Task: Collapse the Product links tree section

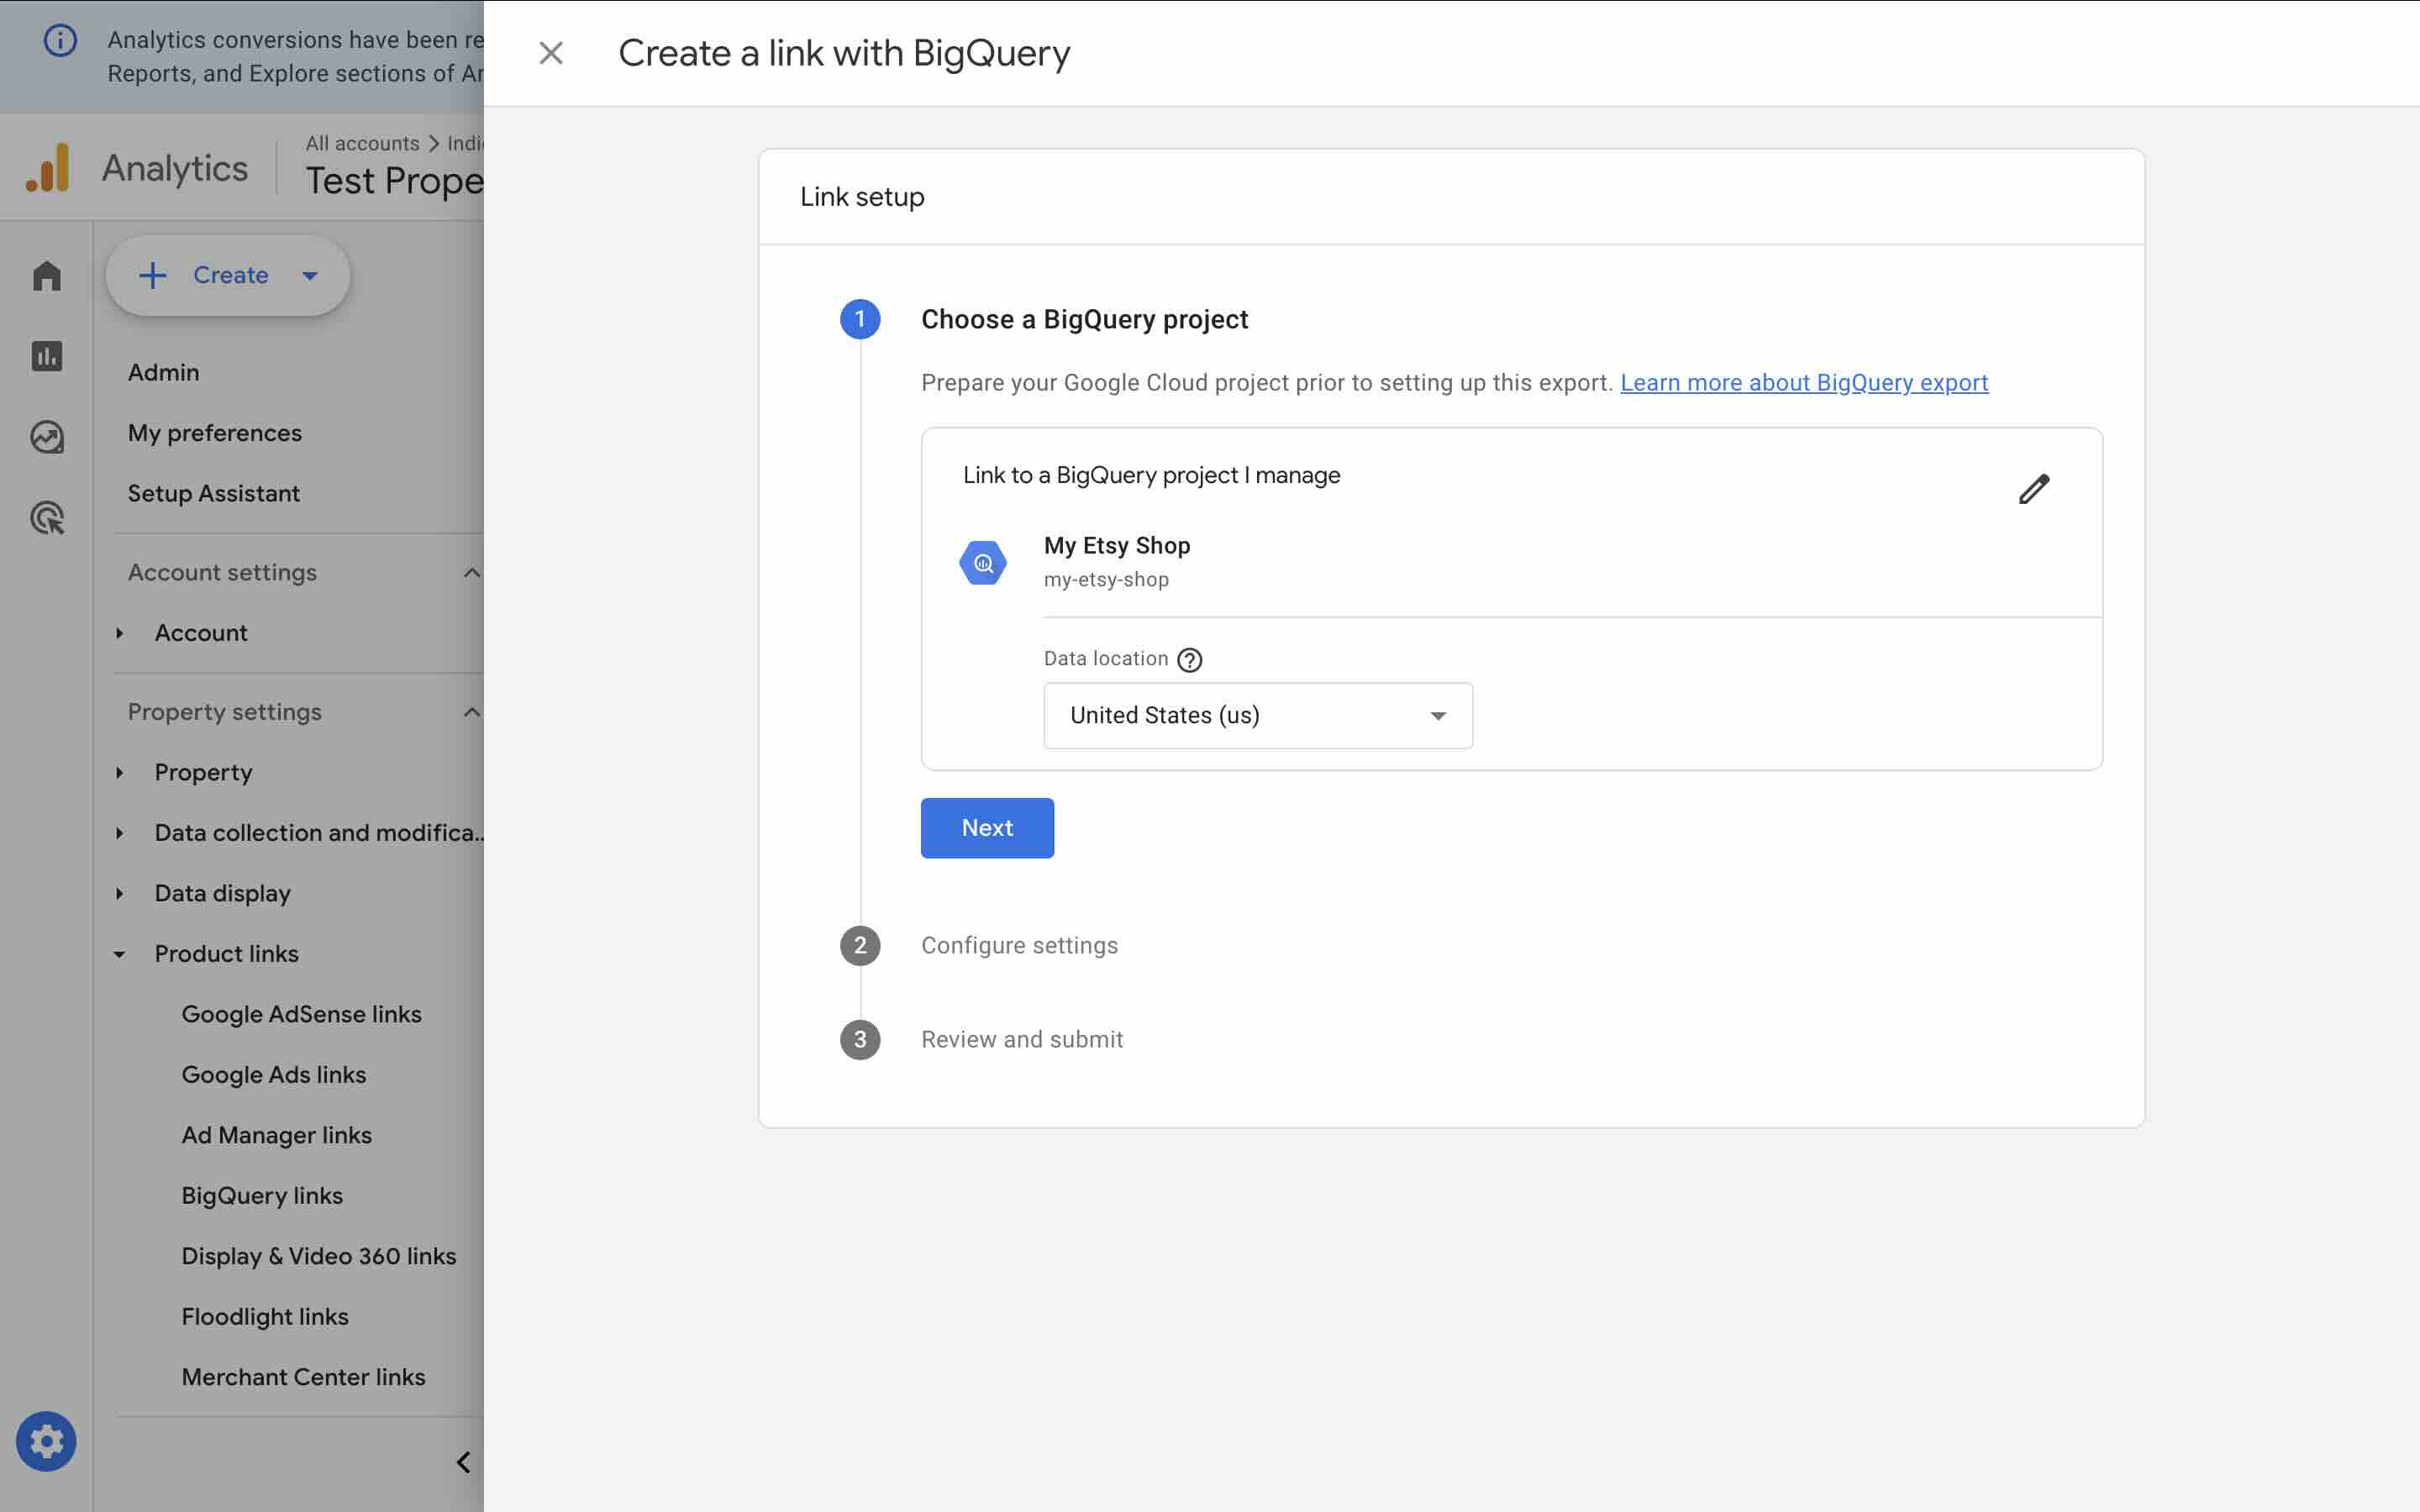Action: click(119, 954)
